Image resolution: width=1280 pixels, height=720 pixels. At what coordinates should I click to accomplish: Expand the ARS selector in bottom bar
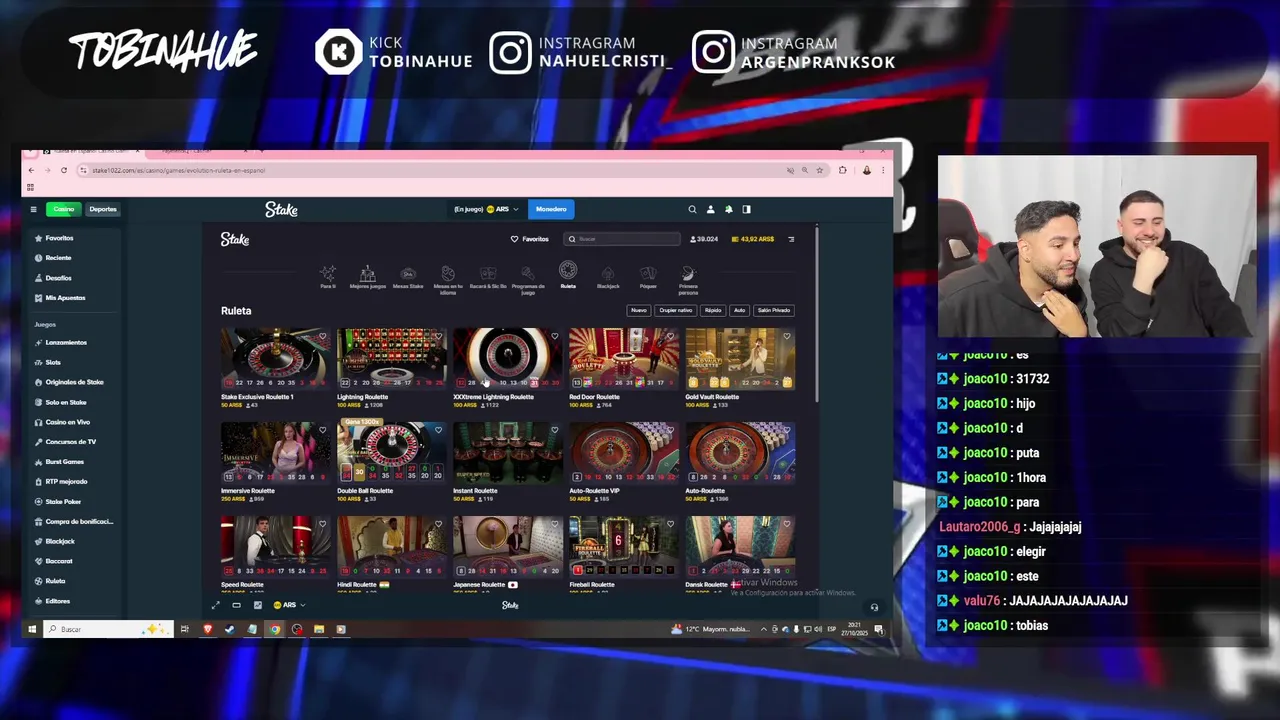pyautogui.click(x=290, y=605)
